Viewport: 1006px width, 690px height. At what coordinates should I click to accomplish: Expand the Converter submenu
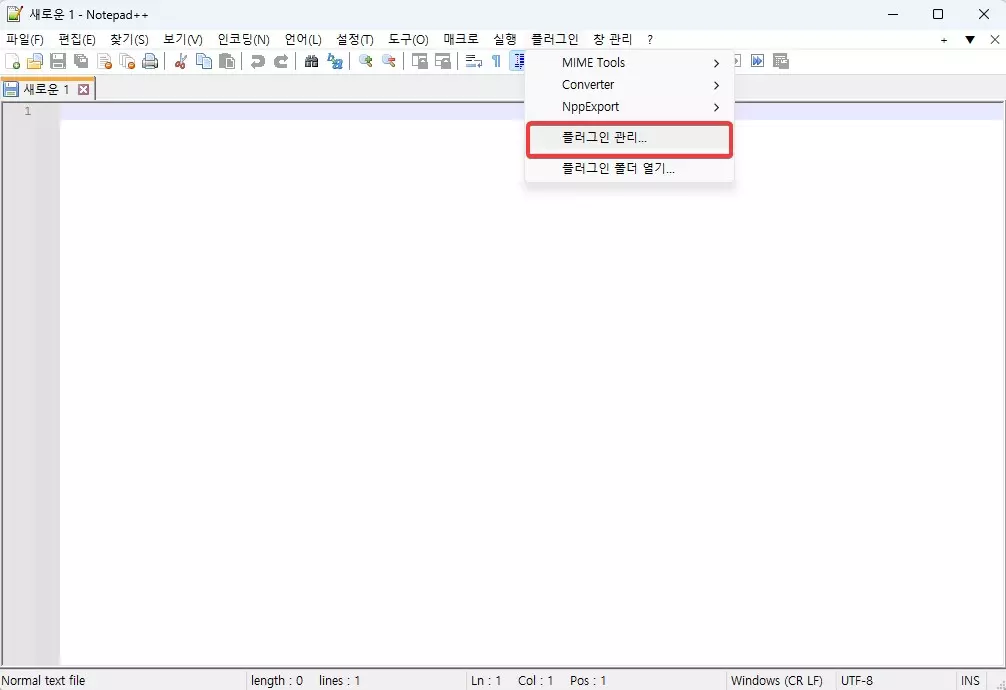coord(629,85)
